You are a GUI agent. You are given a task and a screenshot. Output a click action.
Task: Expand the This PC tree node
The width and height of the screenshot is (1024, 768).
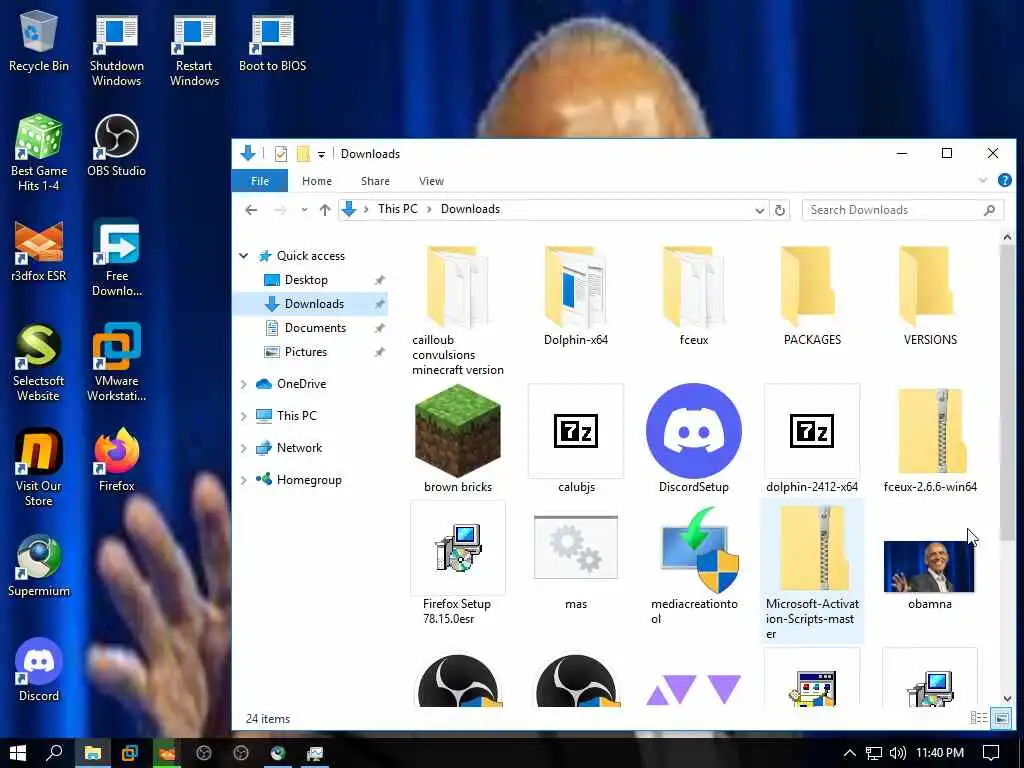coord(244,416)
